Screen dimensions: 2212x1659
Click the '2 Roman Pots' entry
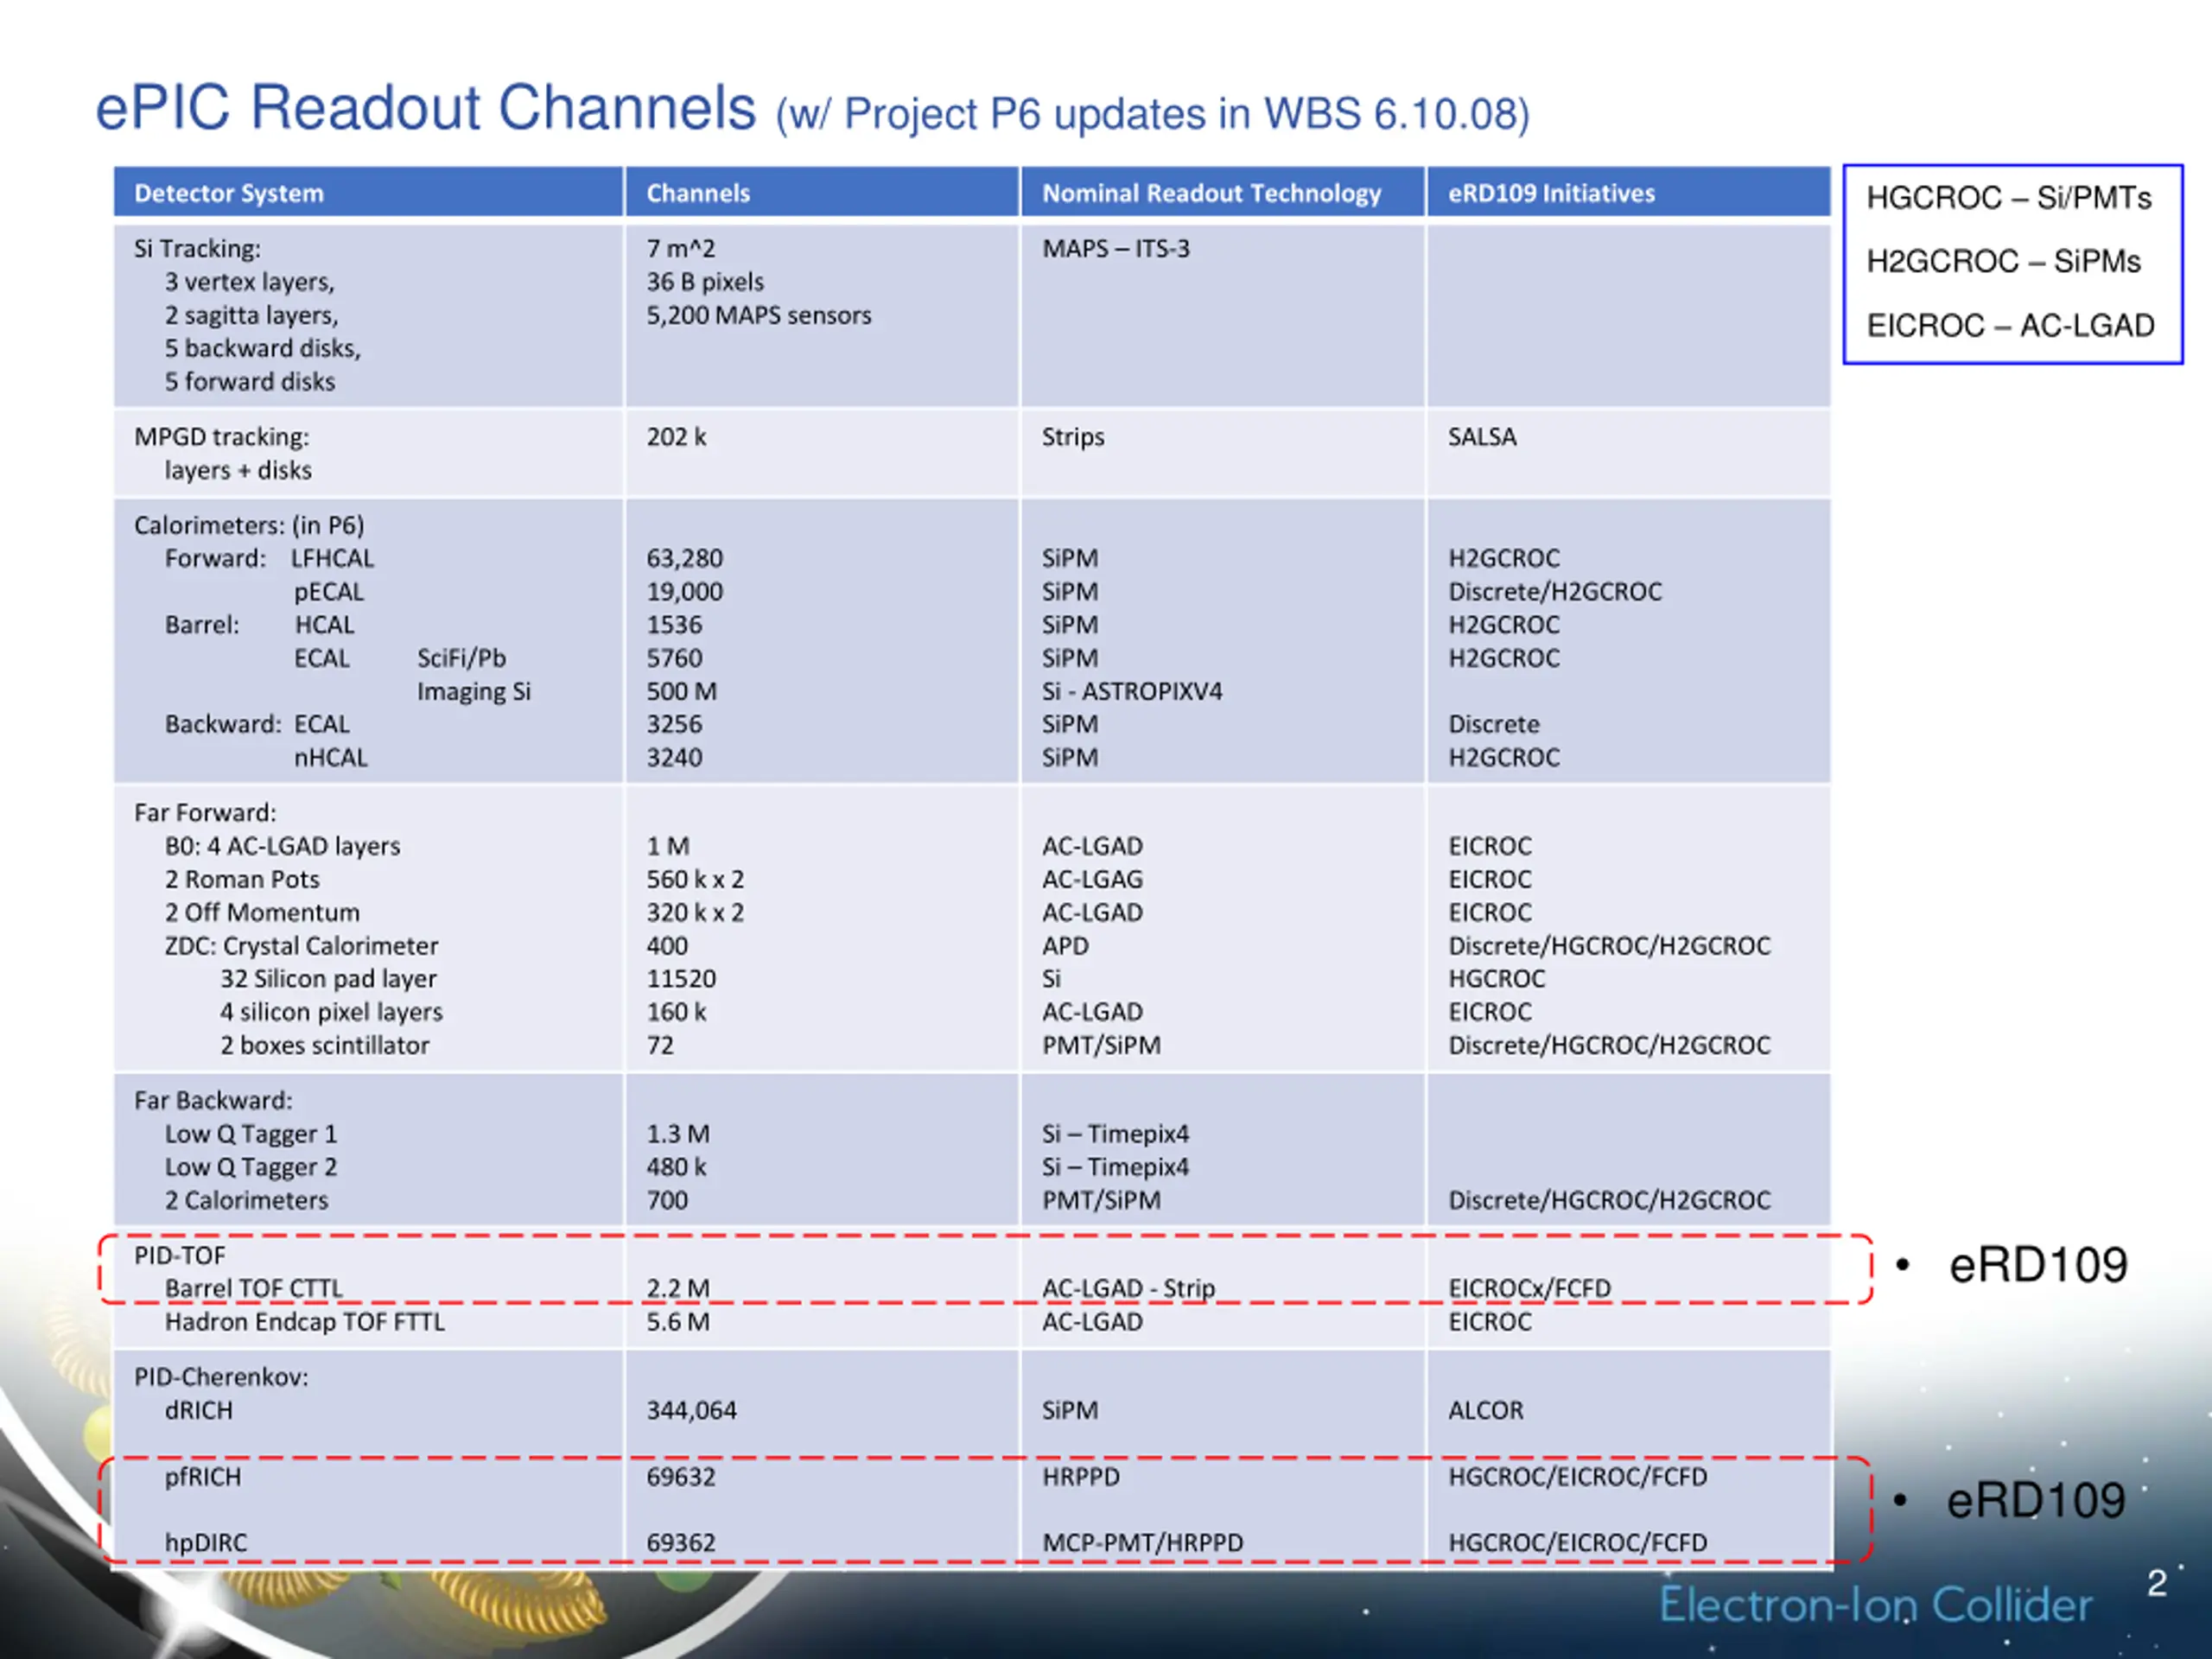pos(242,879)
